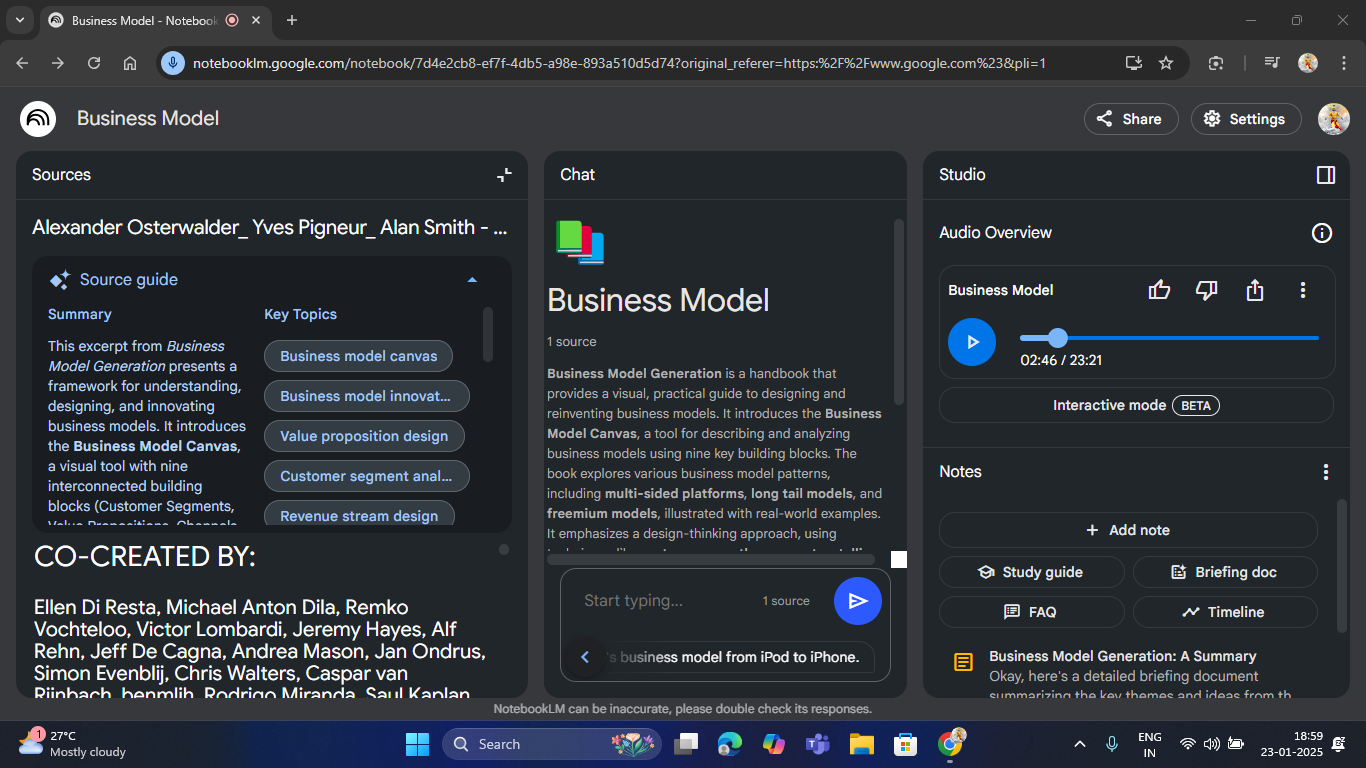Click the Share notebook button
The height and width of the screenshot is (768, 1366).
pyautogui.click(x=1130, y=119)
